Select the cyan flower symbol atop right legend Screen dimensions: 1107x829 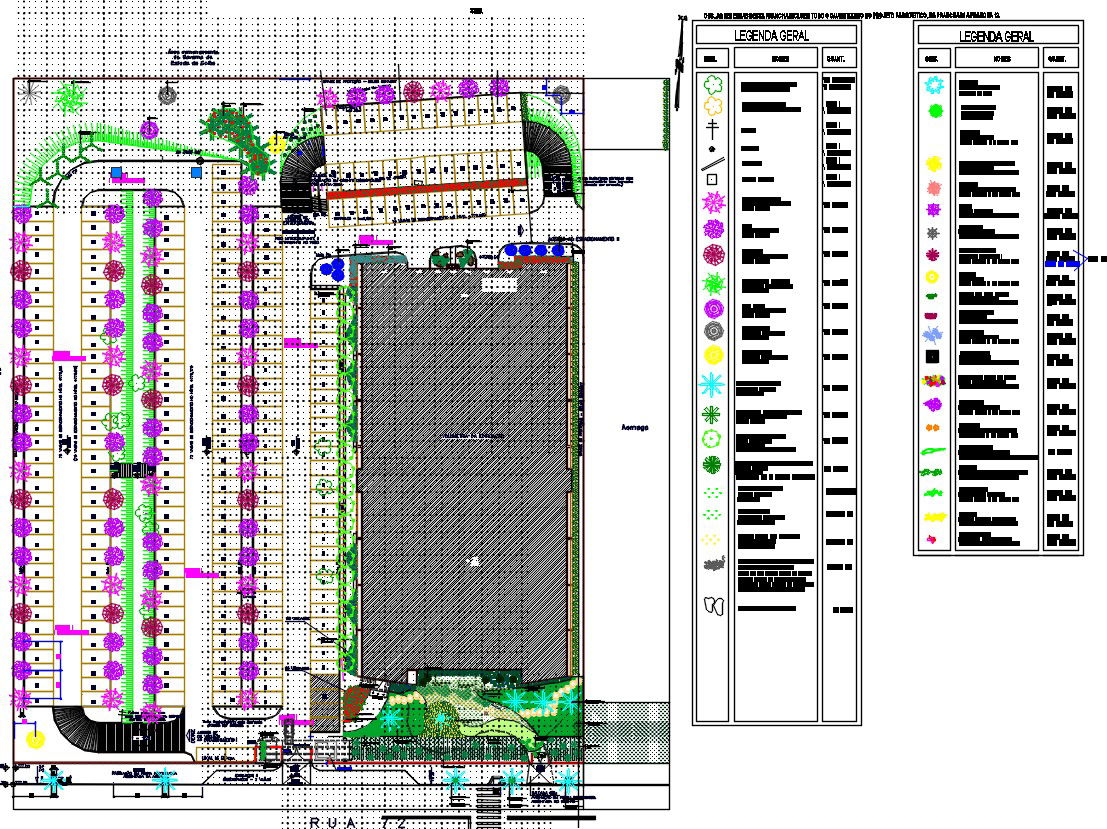pyautogui.click(x=934, y=85)
